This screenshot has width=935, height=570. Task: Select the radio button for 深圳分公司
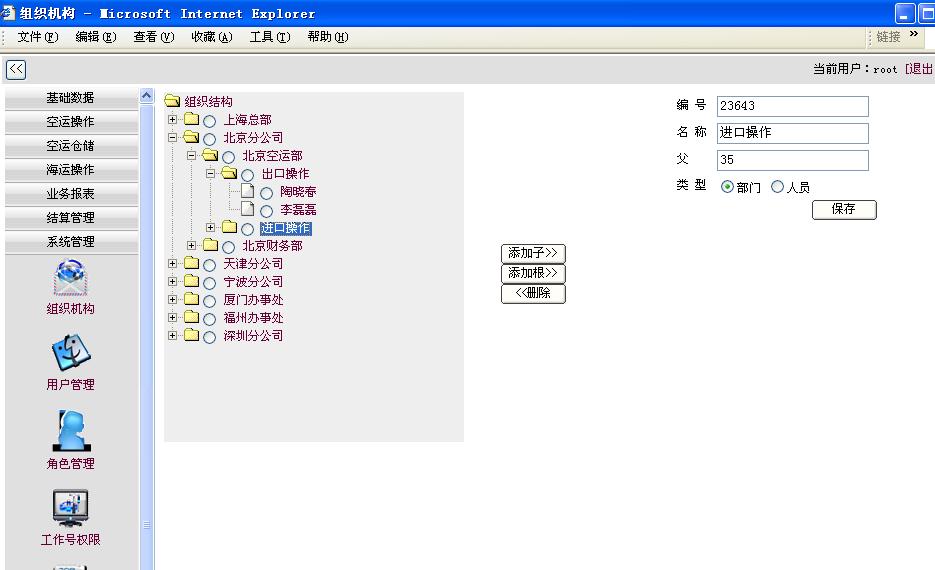209,337
